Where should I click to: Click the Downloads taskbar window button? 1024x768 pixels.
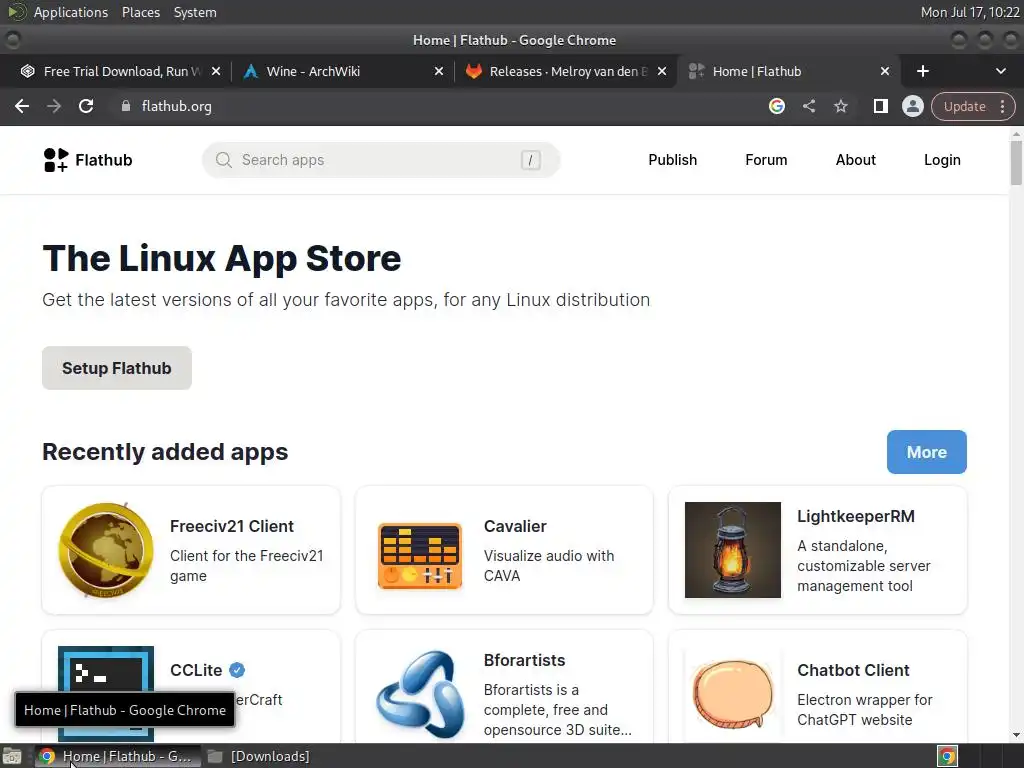click(x=259, y=756)
